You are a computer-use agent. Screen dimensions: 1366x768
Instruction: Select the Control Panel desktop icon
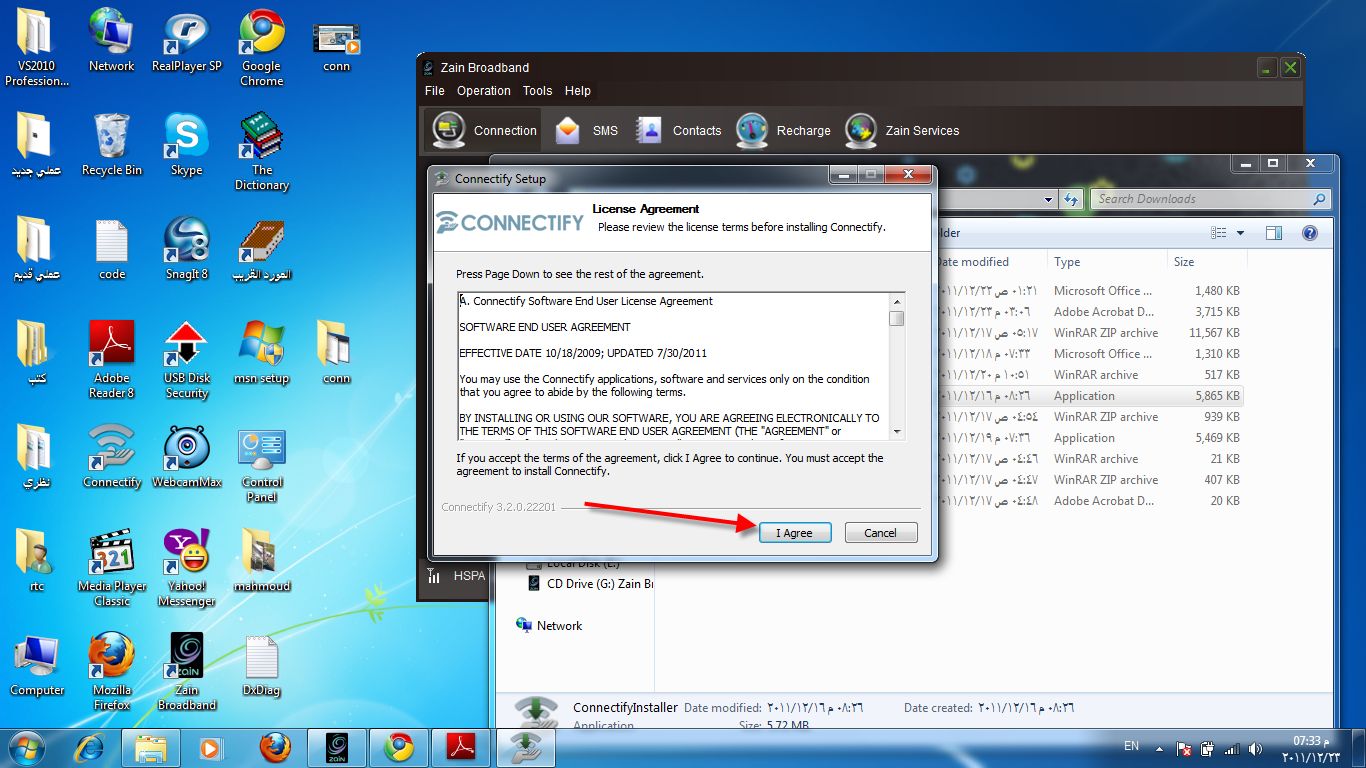262,465
